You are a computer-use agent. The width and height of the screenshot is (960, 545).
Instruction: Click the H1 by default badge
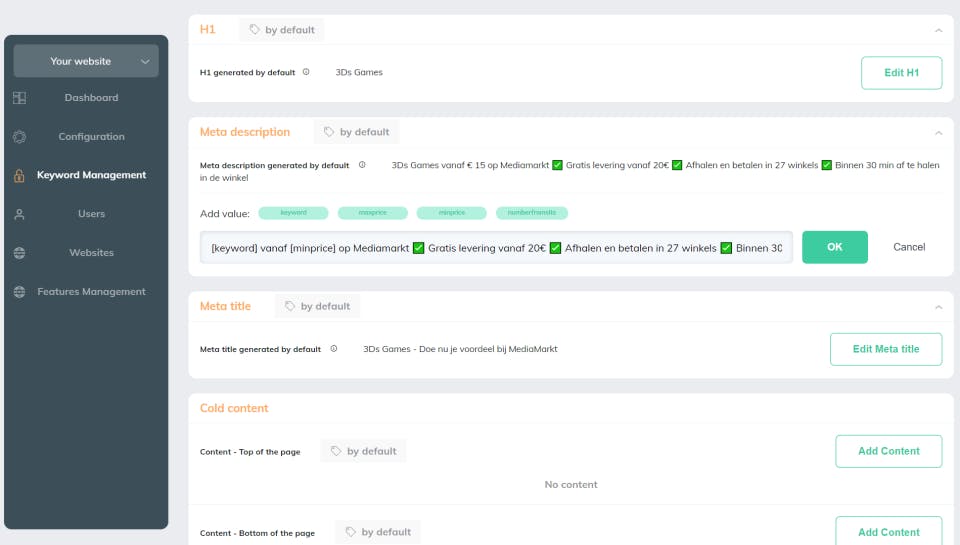click(x=281, y=29)
